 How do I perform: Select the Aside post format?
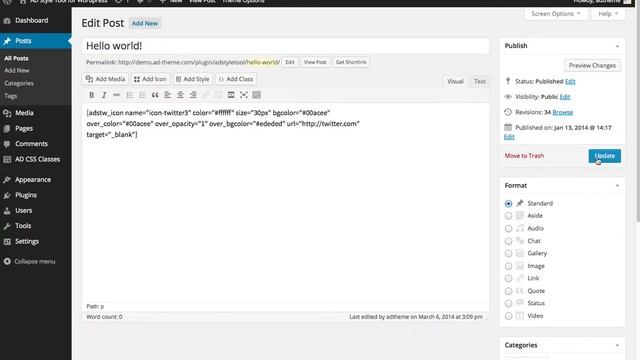[x=508, y=216]
